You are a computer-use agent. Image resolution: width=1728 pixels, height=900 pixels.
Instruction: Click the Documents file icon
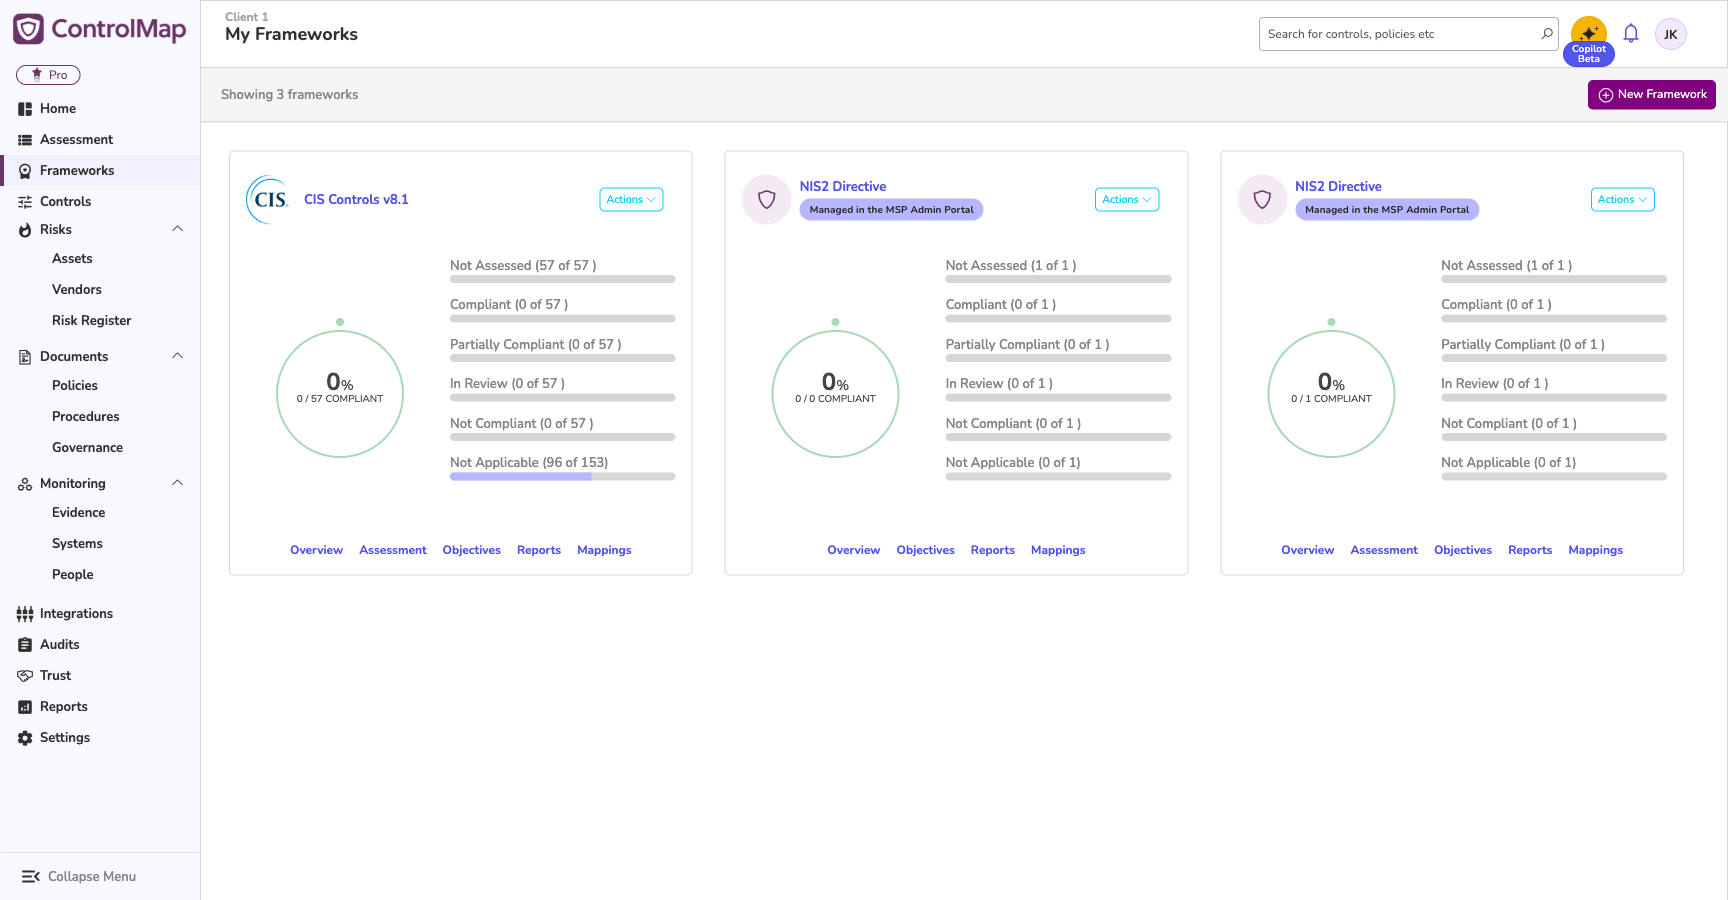coord(25,357)
